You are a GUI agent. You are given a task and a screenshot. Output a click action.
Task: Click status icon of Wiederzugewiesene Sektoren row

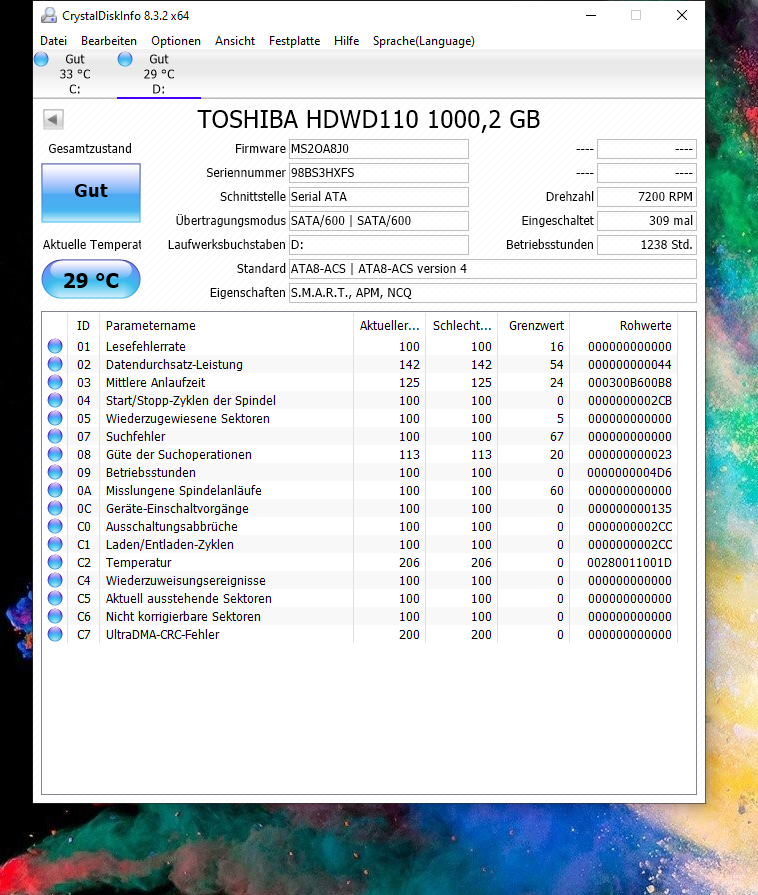(55, 418)
